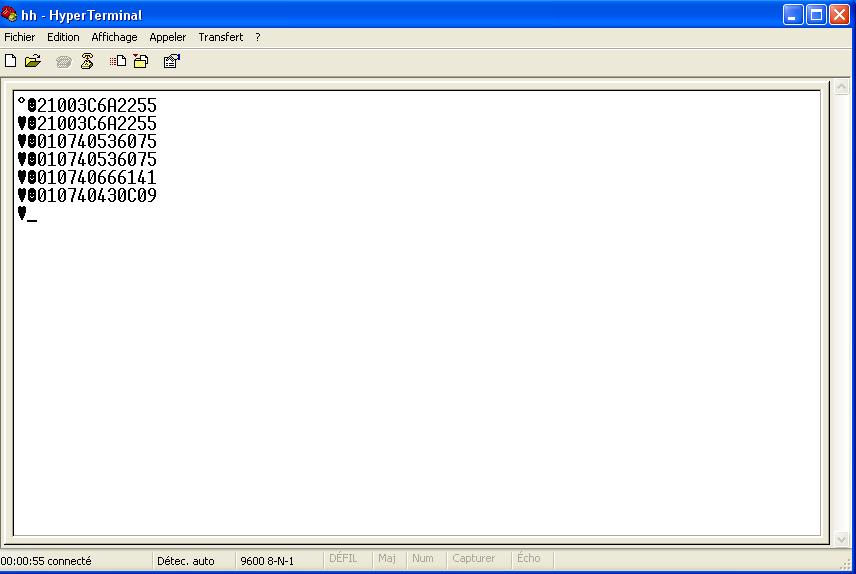Click the Open folder toolbar icon
This screenshot has height=574, width=856.
(x=33, y=61)
